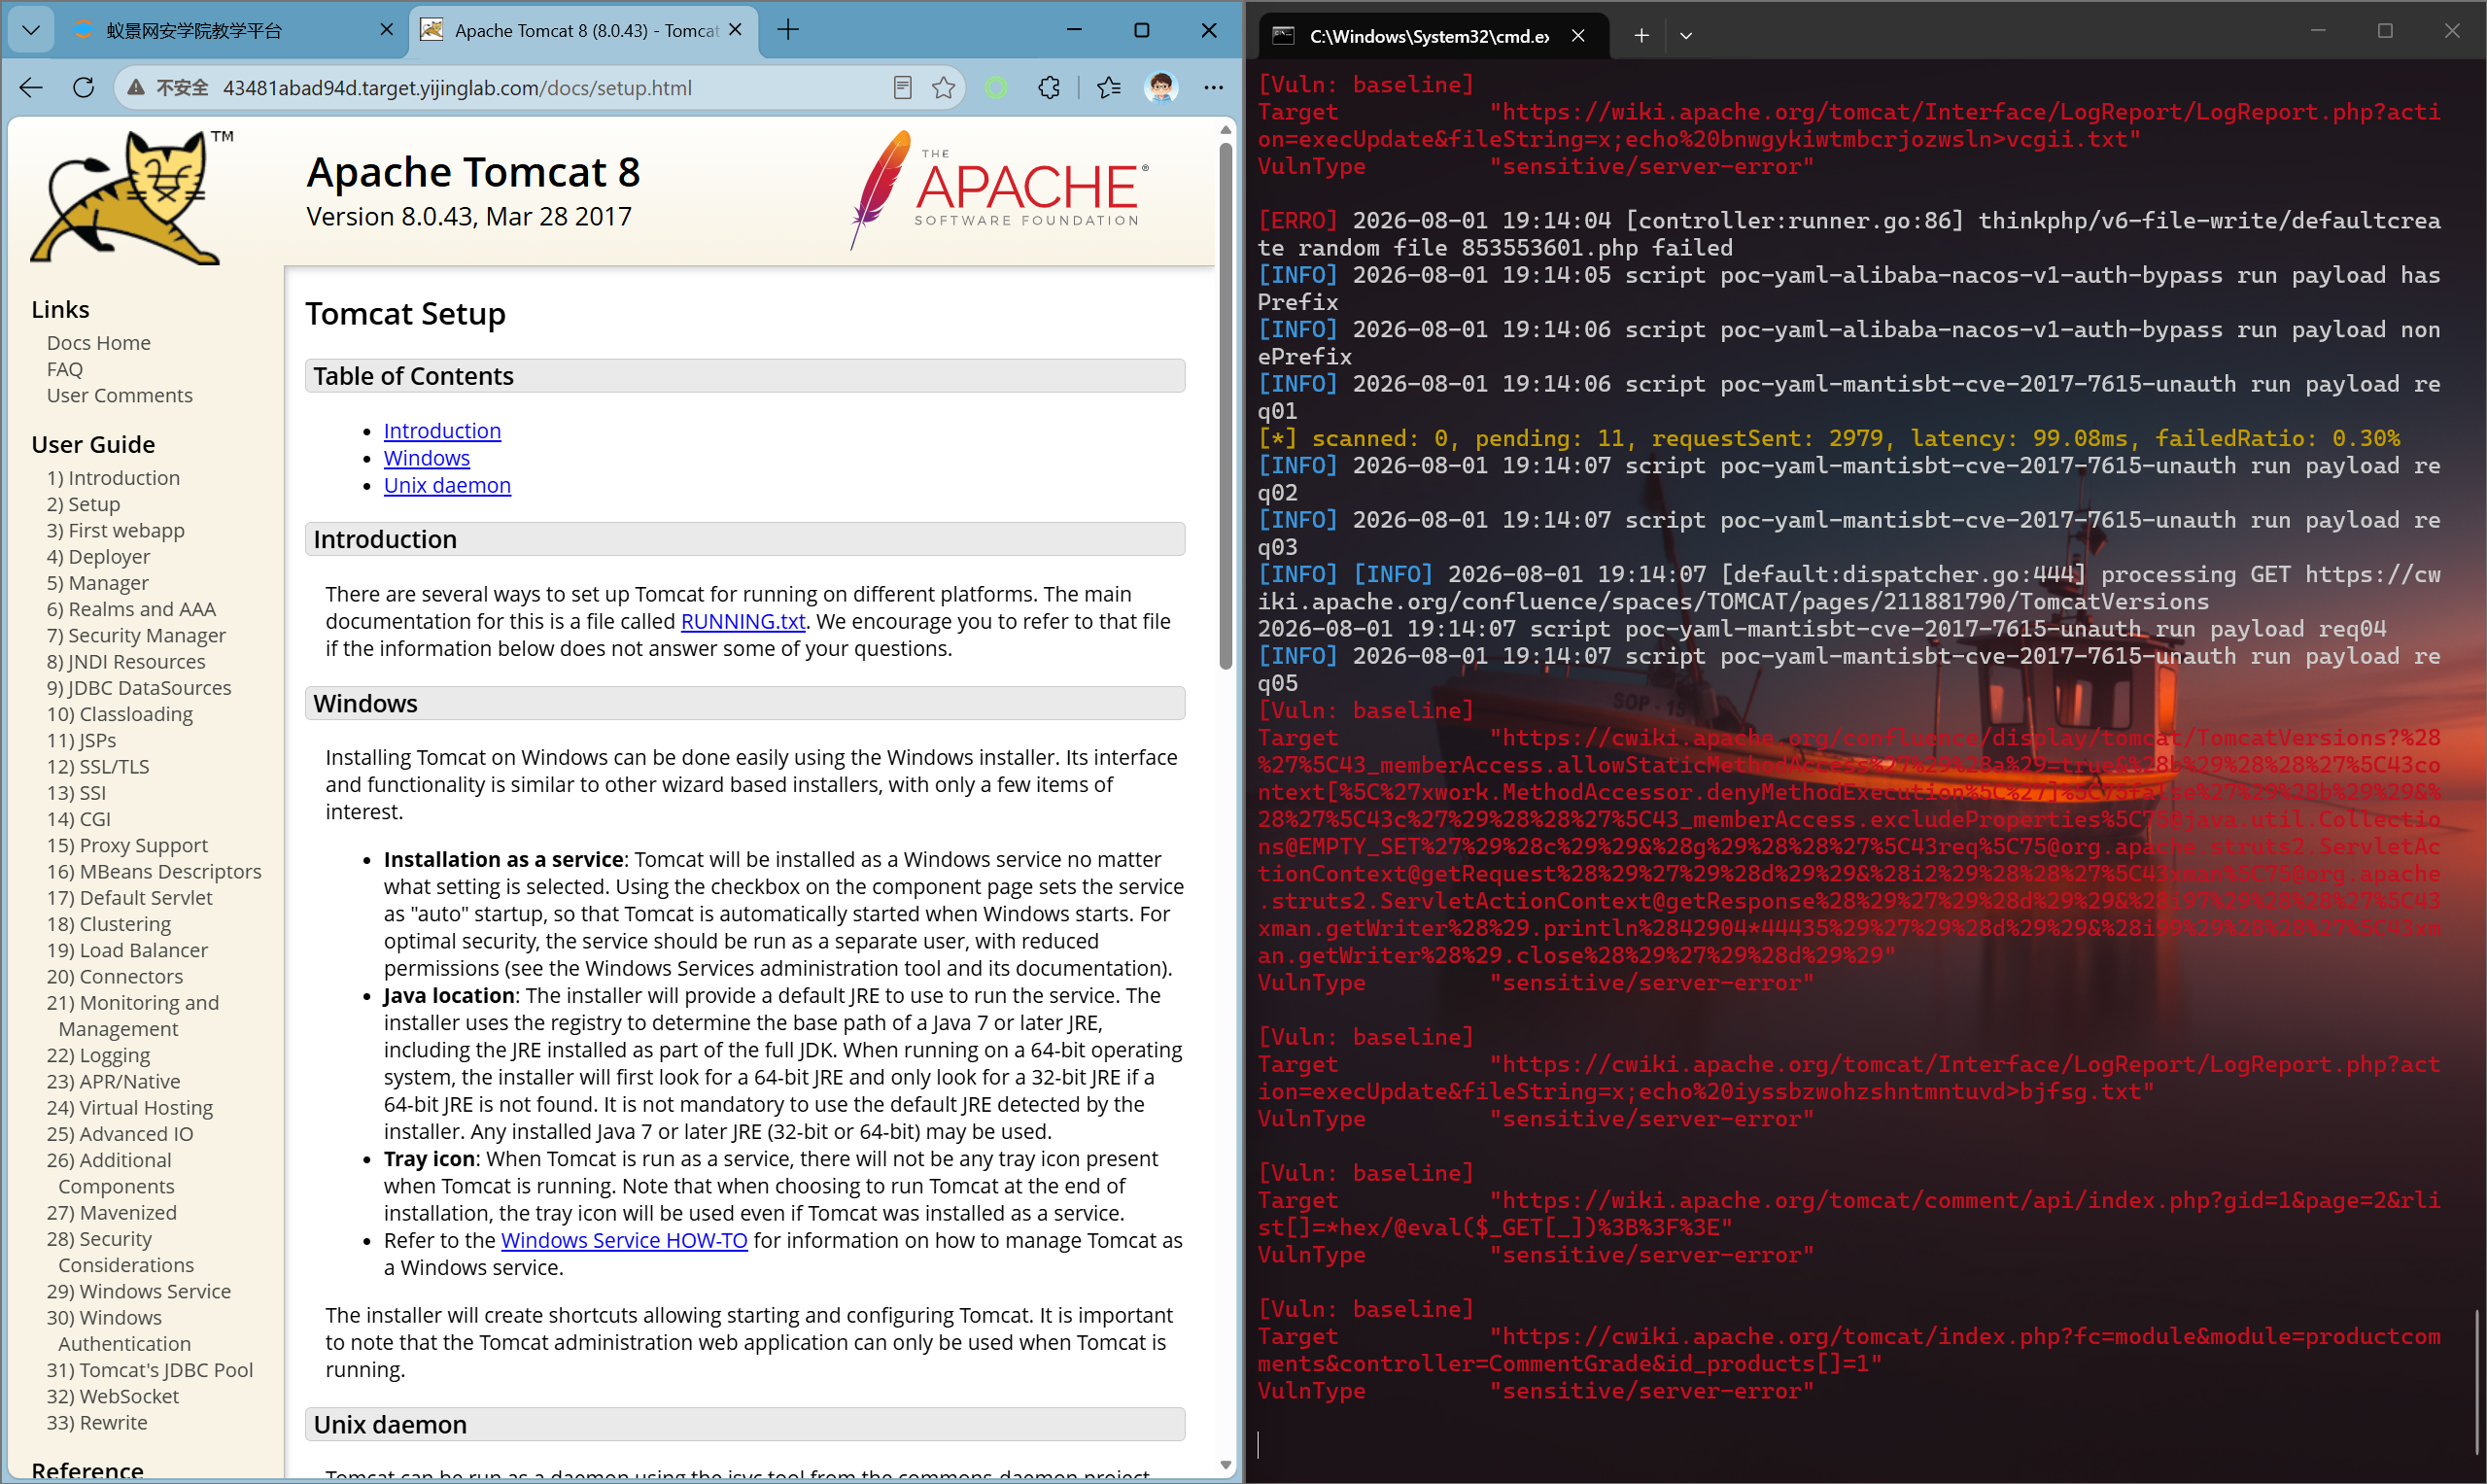The height and width of the screenshot is (1484, 2487).
Task: Open the browser extensions puzzle icon
Action: [x=1049, y=88]
